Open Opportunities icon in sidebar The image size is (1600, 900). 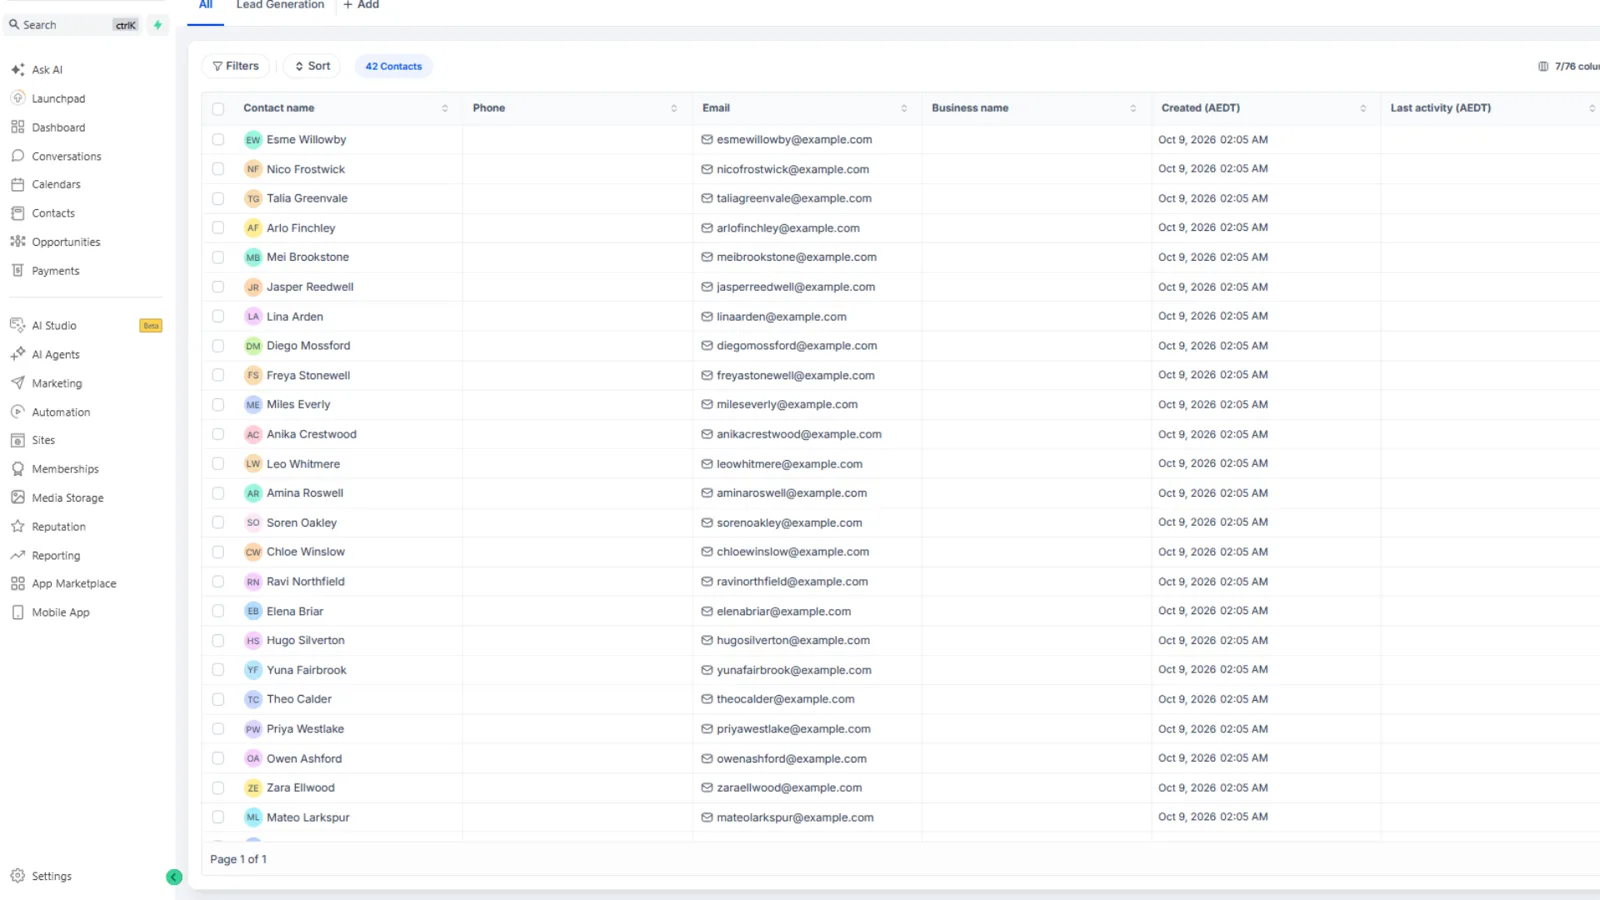click(x=18, y=242)
